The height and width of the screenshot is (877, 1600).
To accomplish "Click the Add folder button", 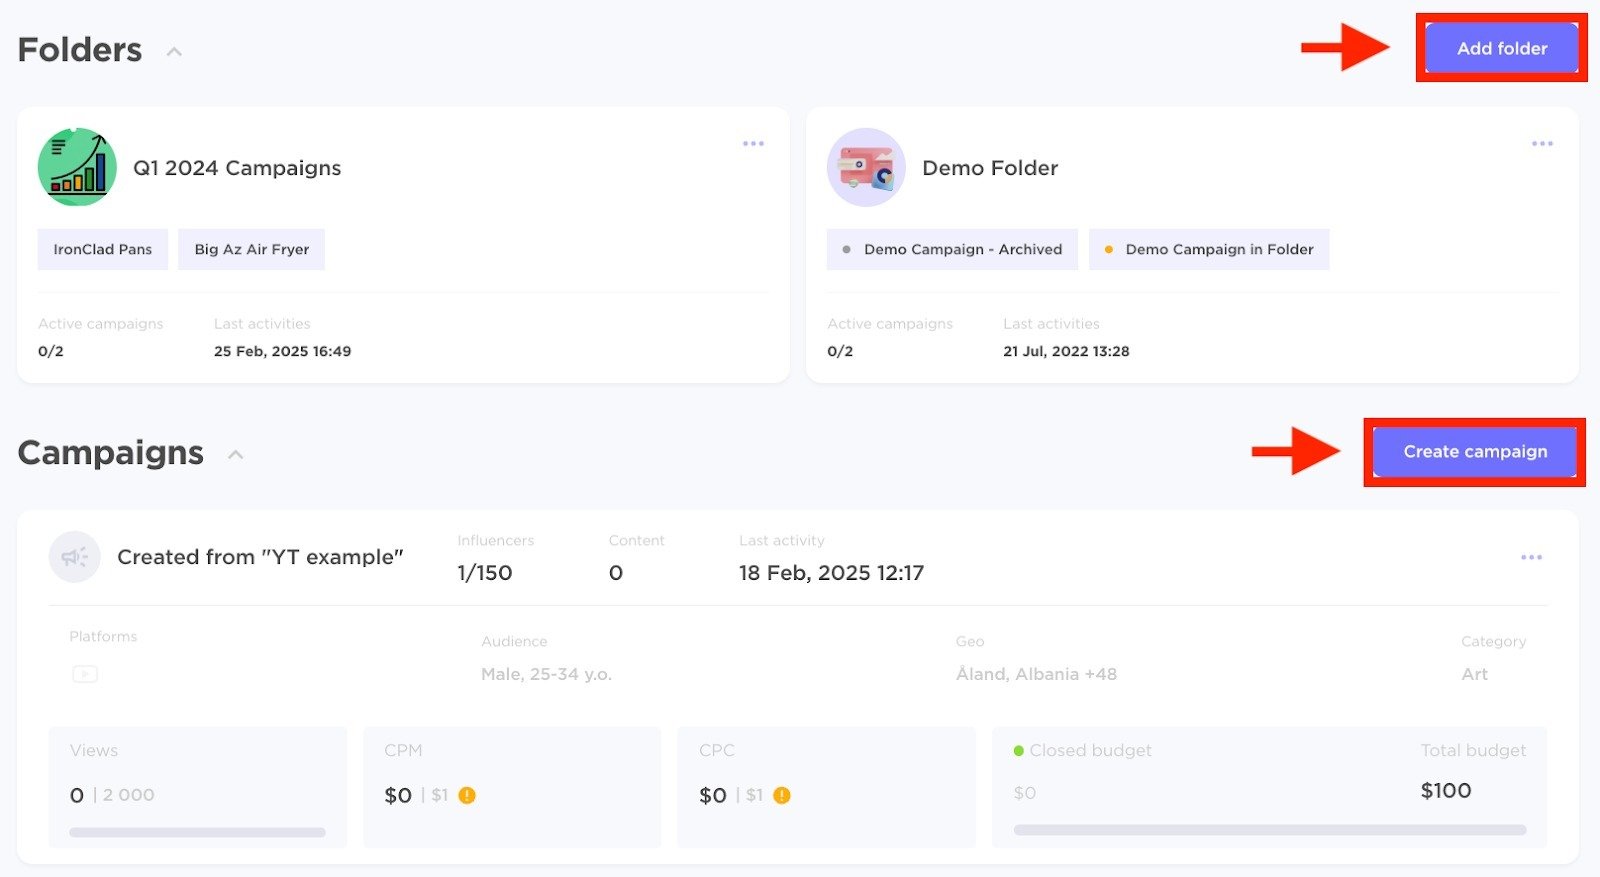I will pyautogui.click(x=1501, y=48).
